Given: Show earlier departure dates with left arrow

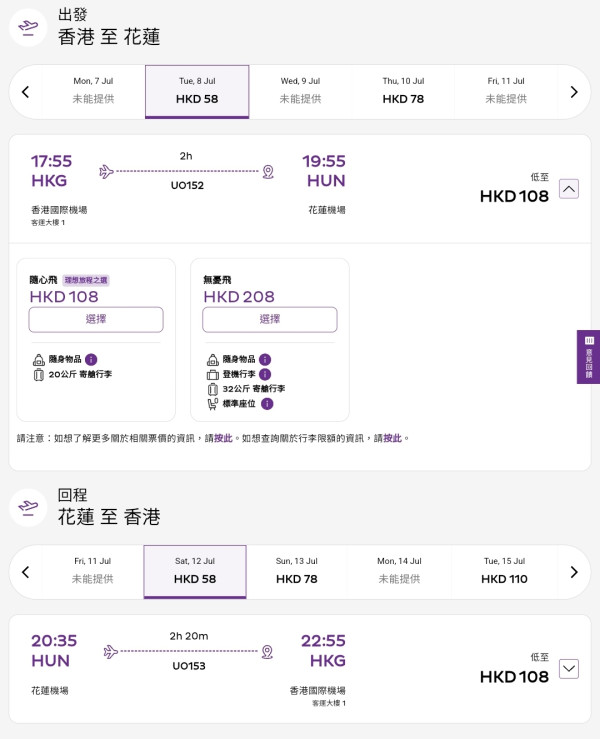Looking at the screenshot, I should point(25,92).
